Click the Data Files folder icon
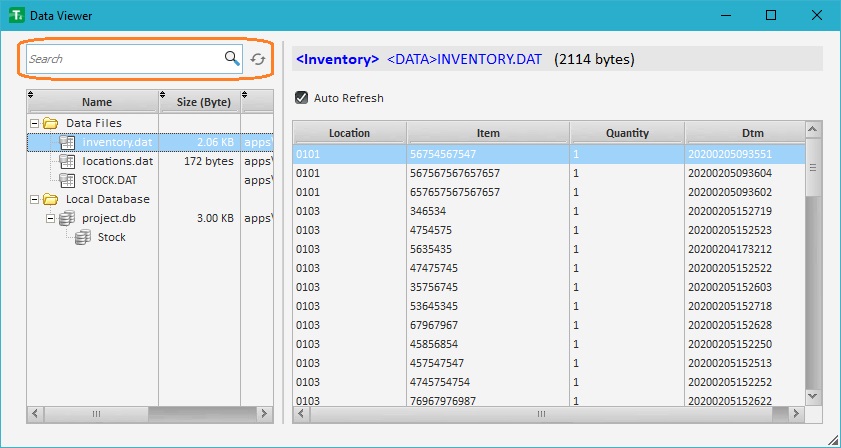This screenshot has width=841, height=448. (51, 123)
